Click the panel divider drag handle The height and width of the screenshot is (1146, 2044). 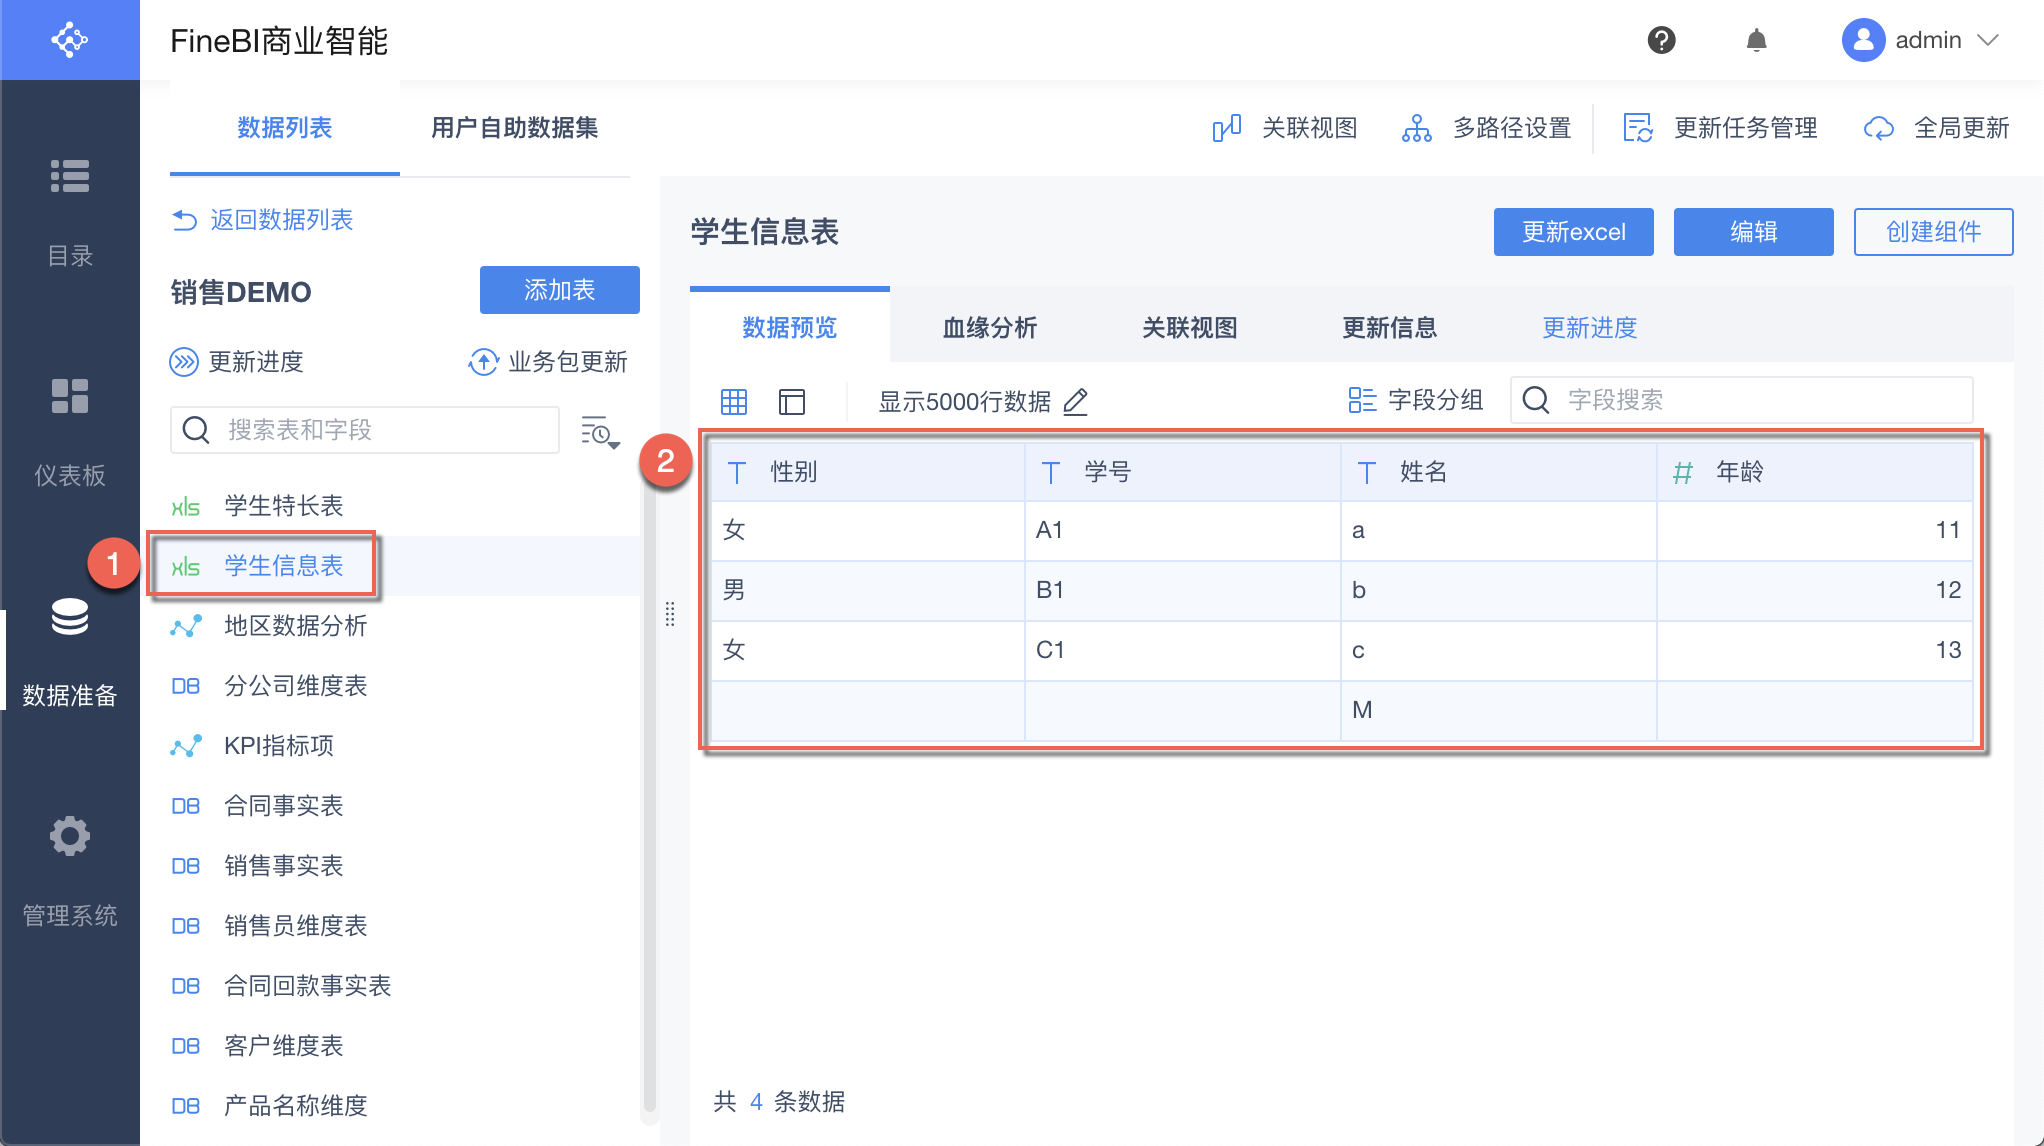coord(670,614)
